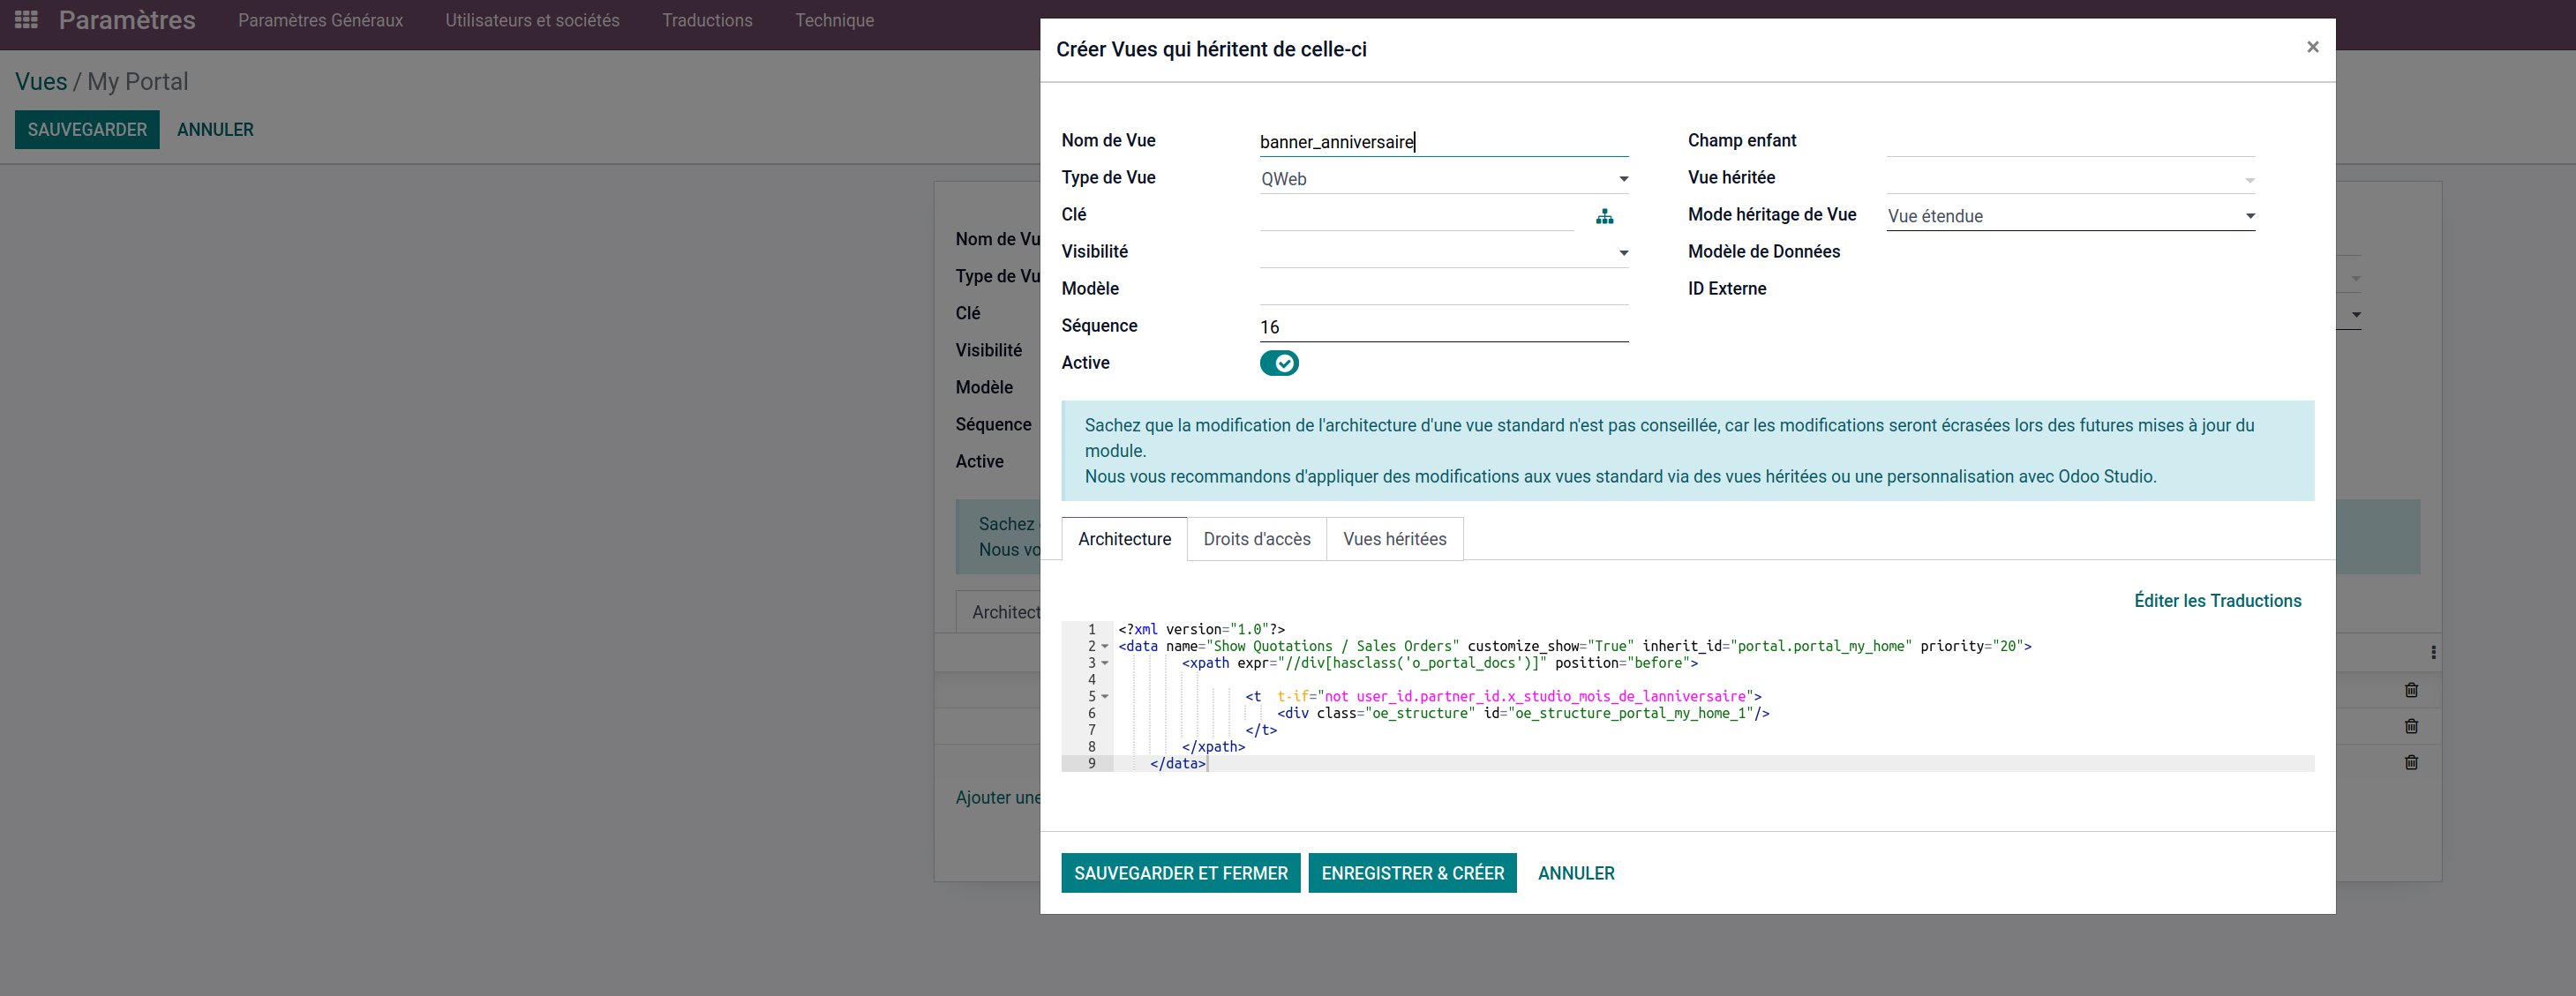Open the Type de Vue dropdown
The image size is (2576, 996).
1442,179
